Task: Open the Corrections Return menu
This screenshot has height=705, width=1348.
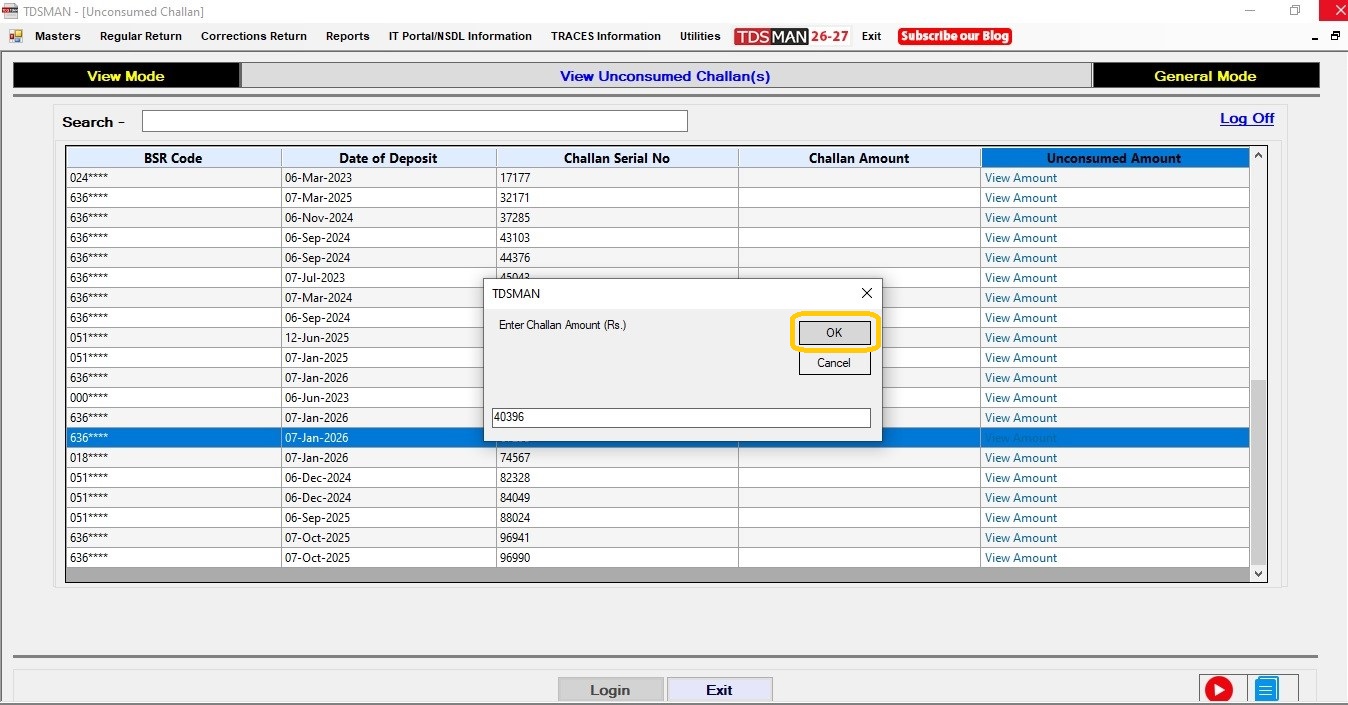Action: (x=253, y=36)
